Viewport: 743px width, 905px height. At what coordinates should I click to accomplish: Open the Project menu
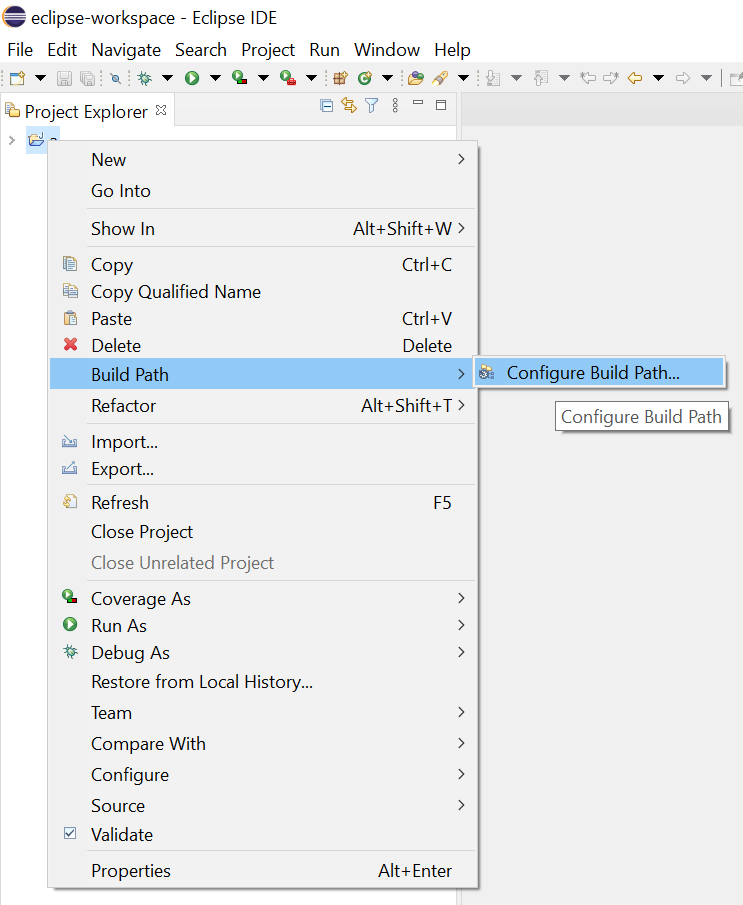268,50
